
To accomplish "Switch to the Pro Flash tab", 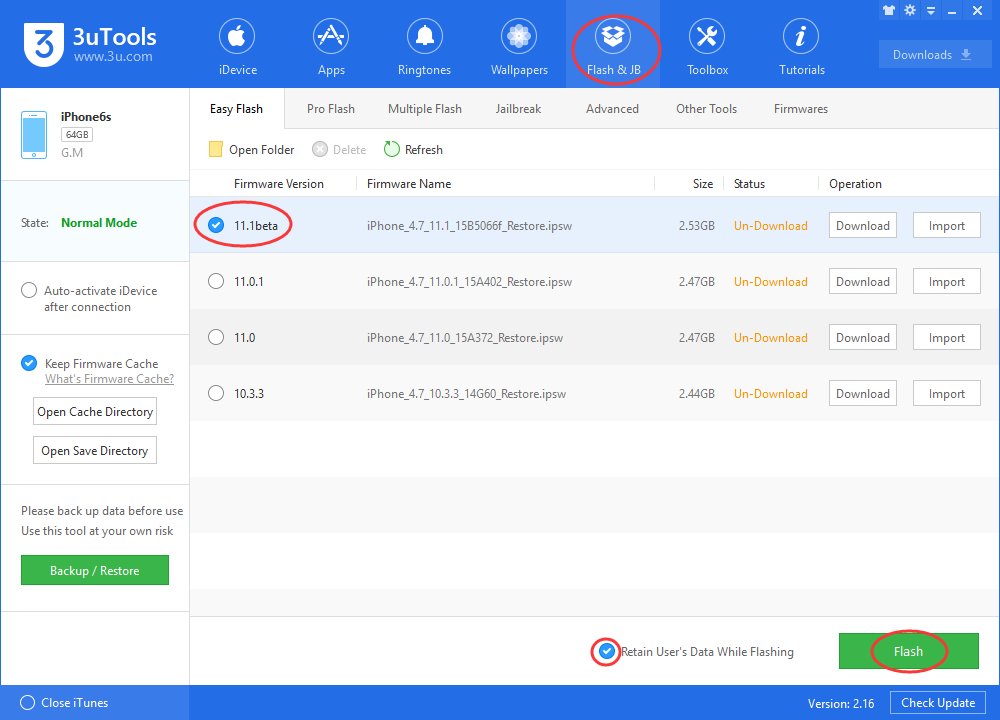I will coord(330,108).
